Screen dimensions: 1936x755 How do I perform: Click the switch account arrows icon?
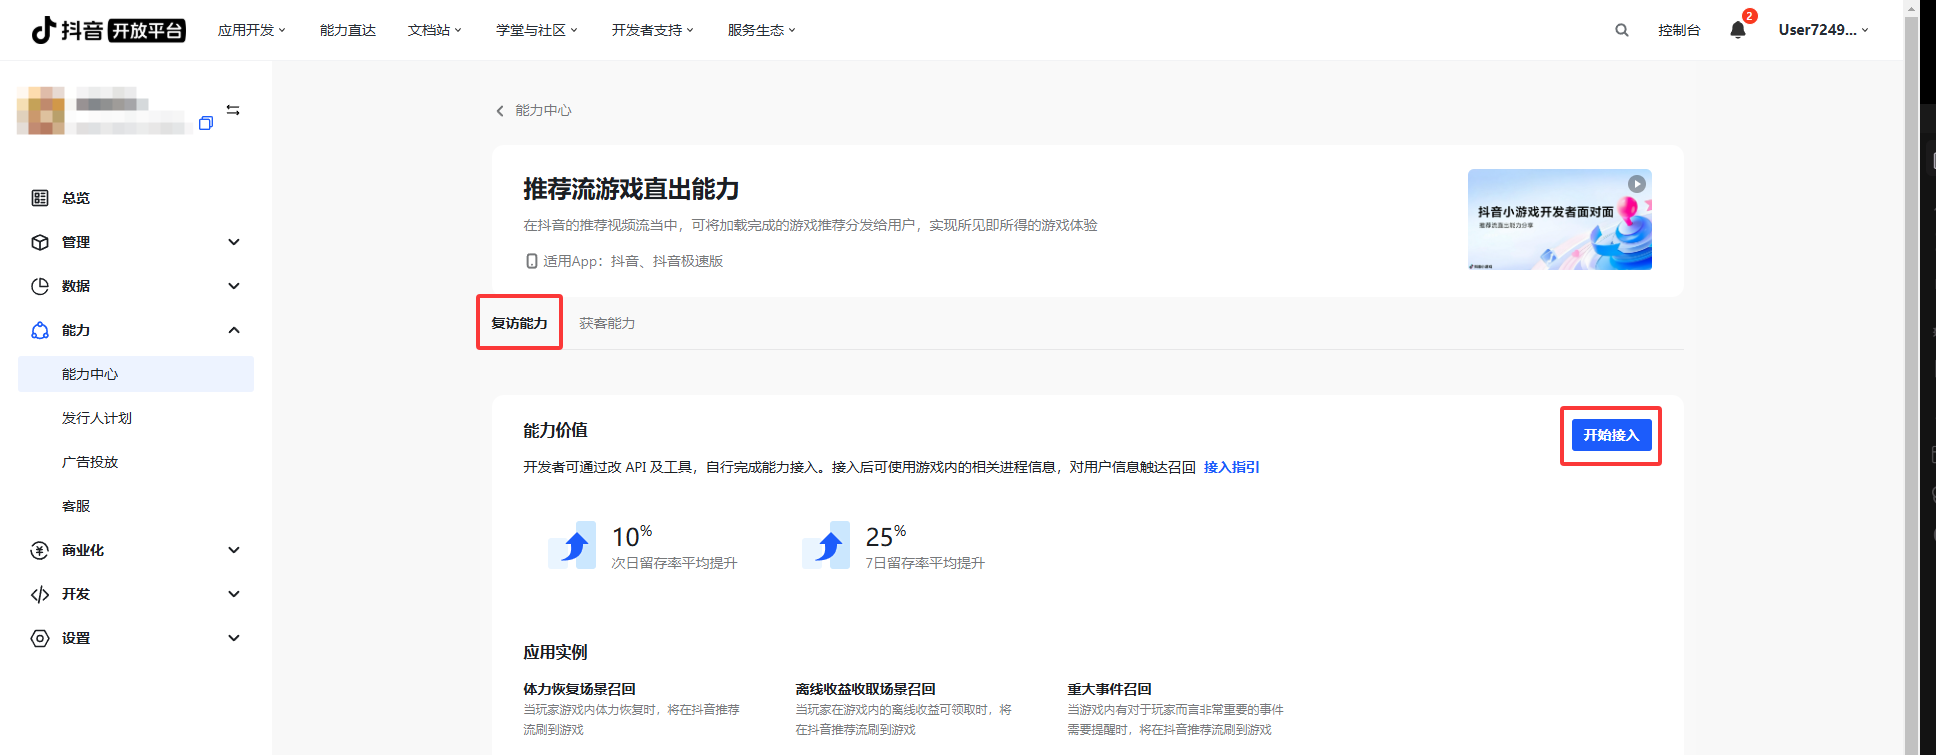click(x=233, y=110)
